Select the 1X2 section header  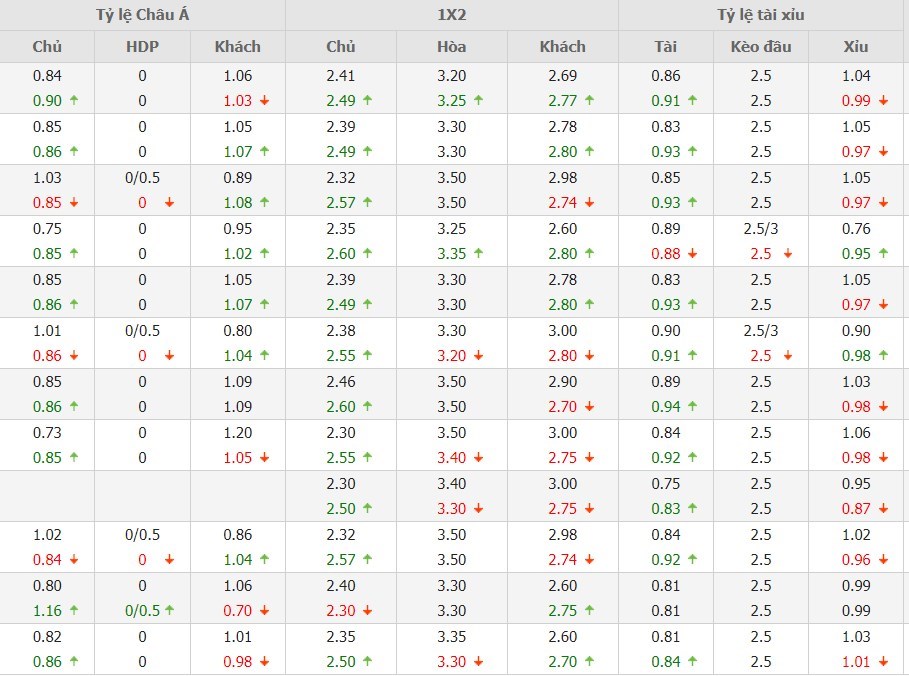[451, 15]
